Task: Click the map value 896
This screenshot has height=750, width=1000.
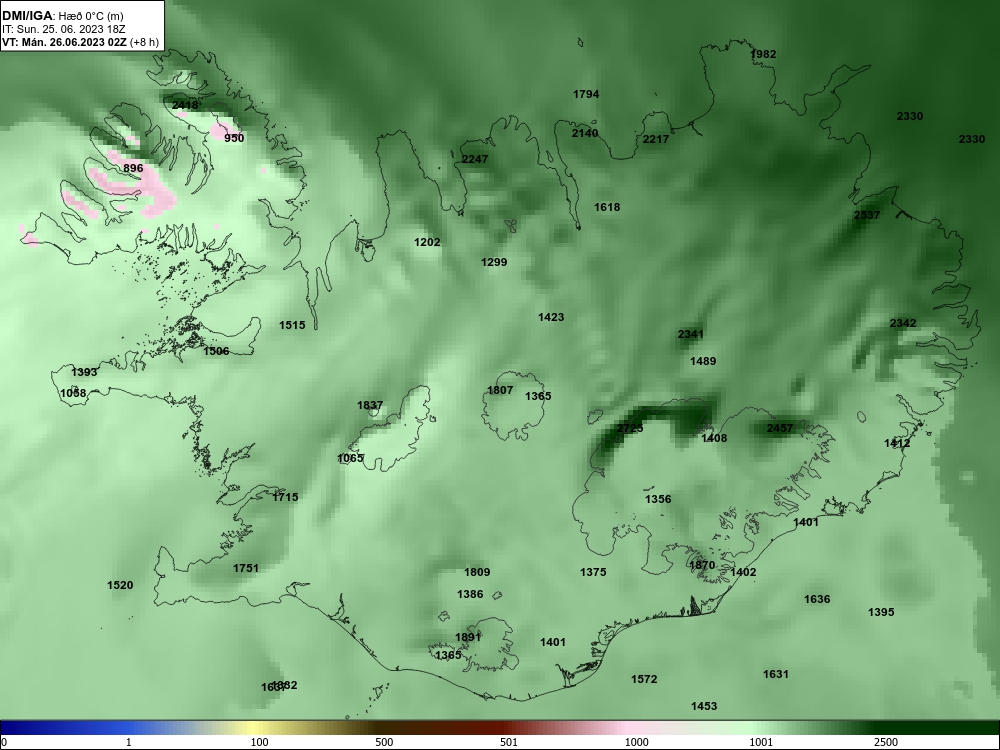Action: coord(133,168)
